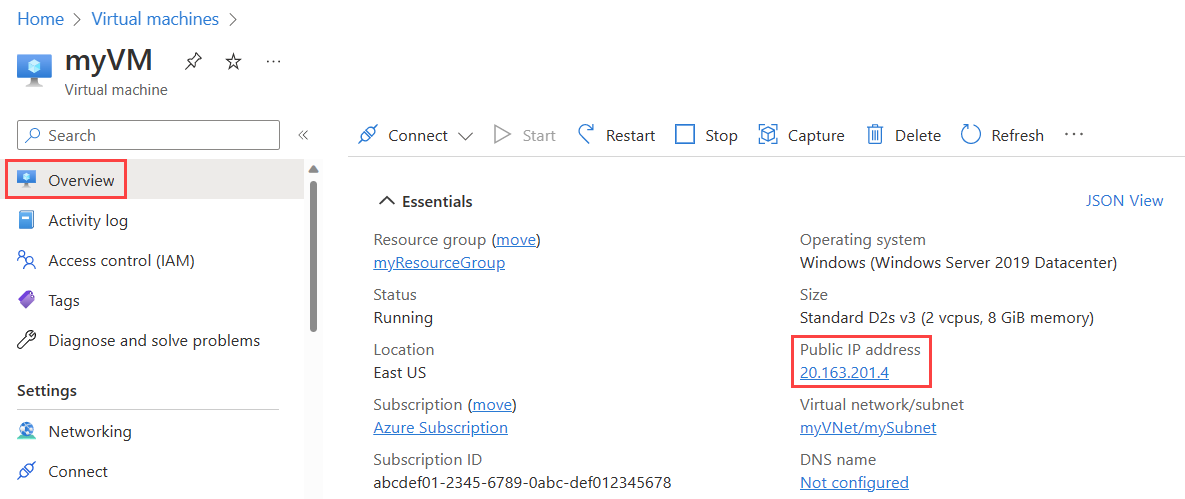
Task: Click the disabled Start play icon
Action: (503, 135)
